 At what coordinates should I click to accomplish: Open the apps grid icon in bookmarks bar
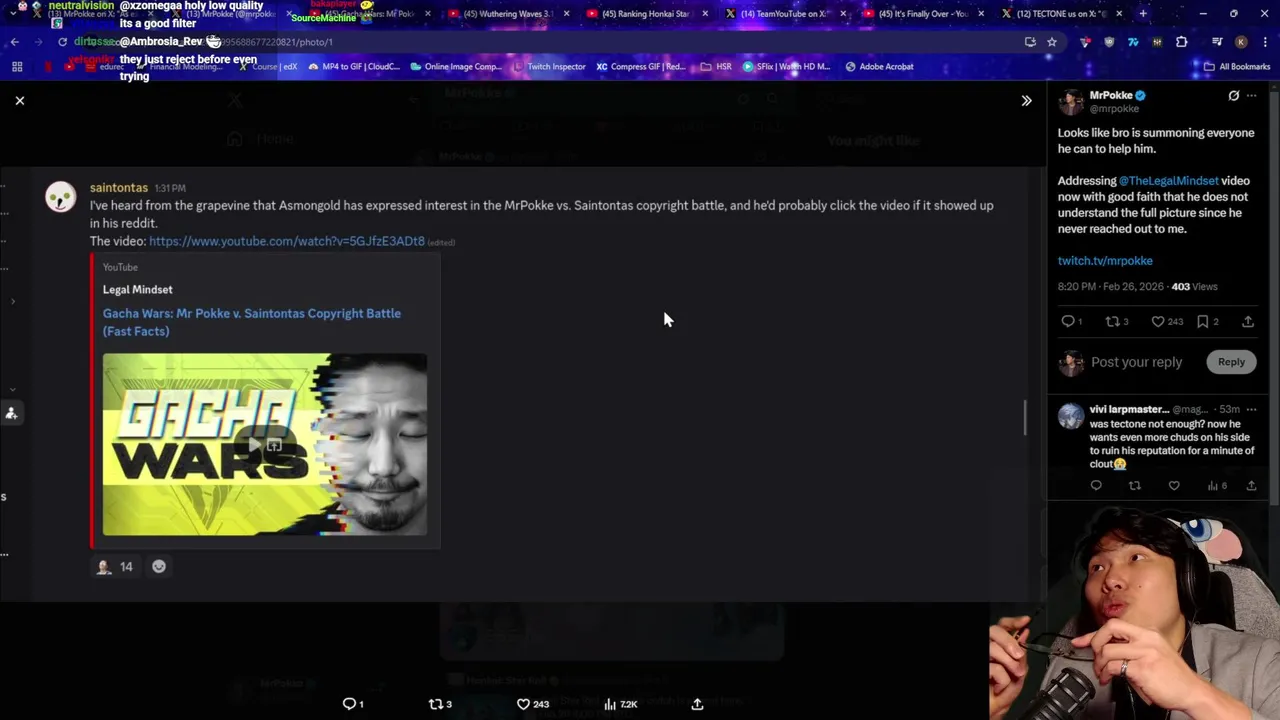(17, 67)
